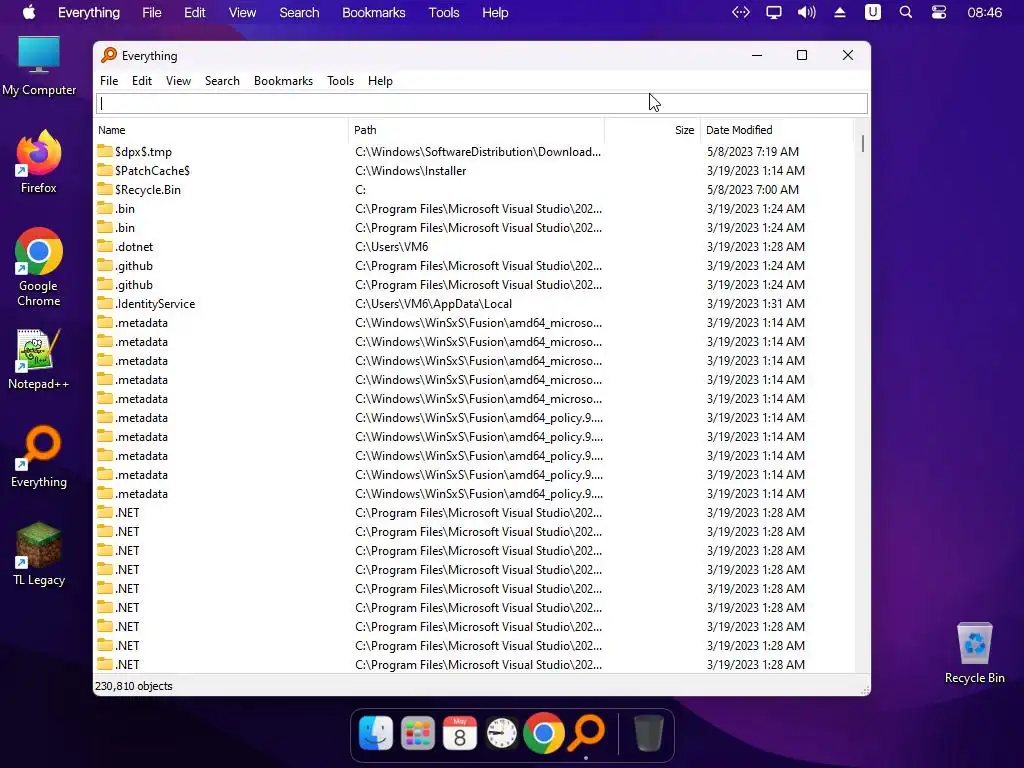Open the control center icon in top bar

pyautogui.click(x=939, y=12)
